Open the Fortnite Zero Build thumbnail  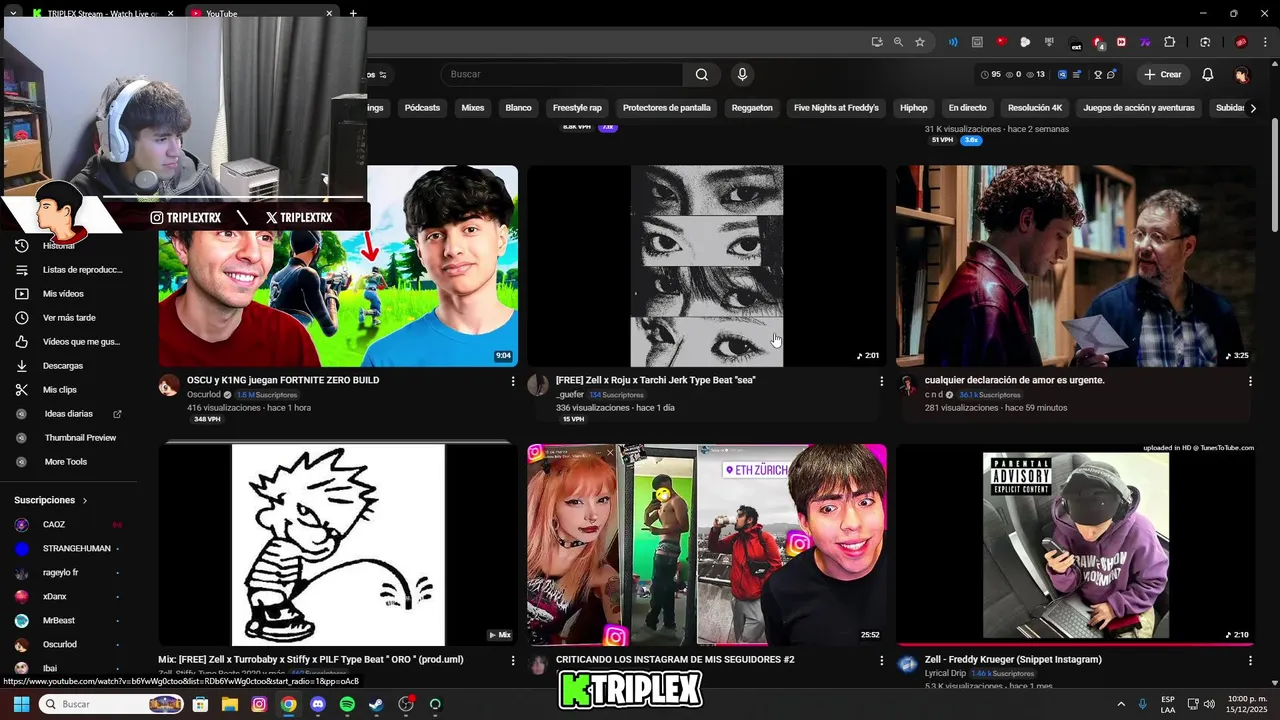tap(338, 266)
